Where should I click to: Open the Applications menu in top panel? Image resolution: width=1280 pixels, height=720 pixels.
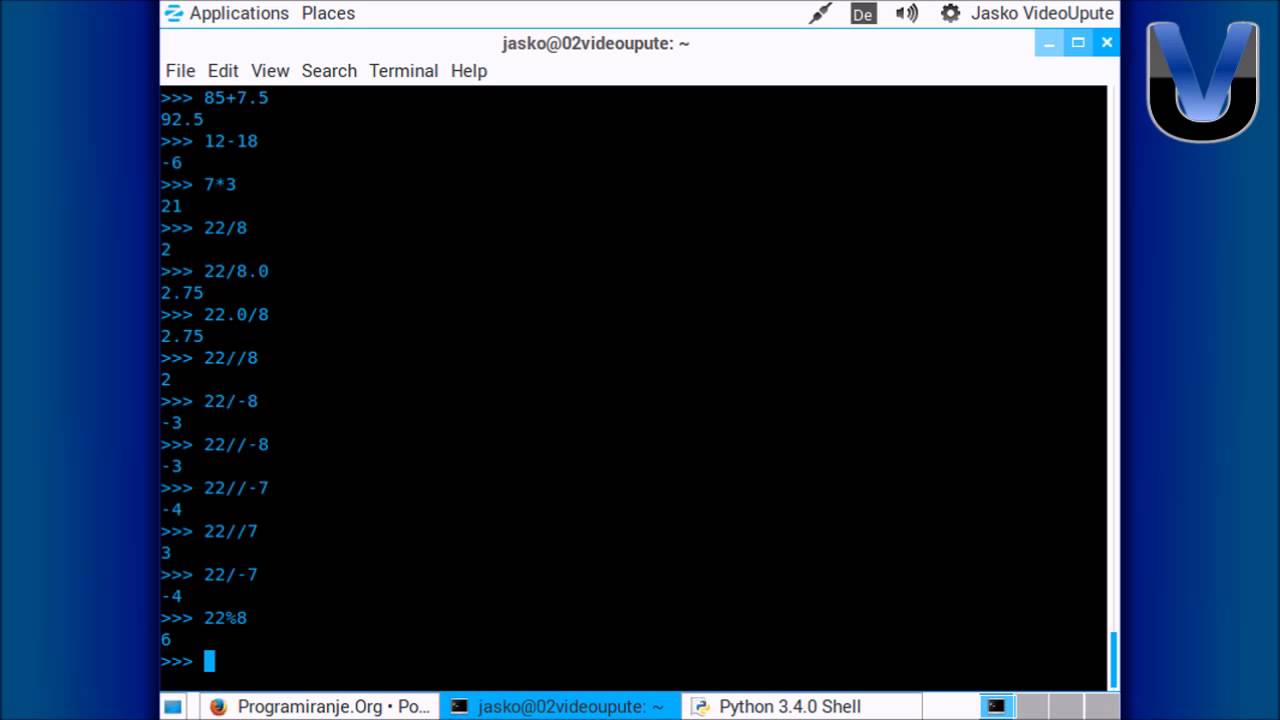click(239, 13)
